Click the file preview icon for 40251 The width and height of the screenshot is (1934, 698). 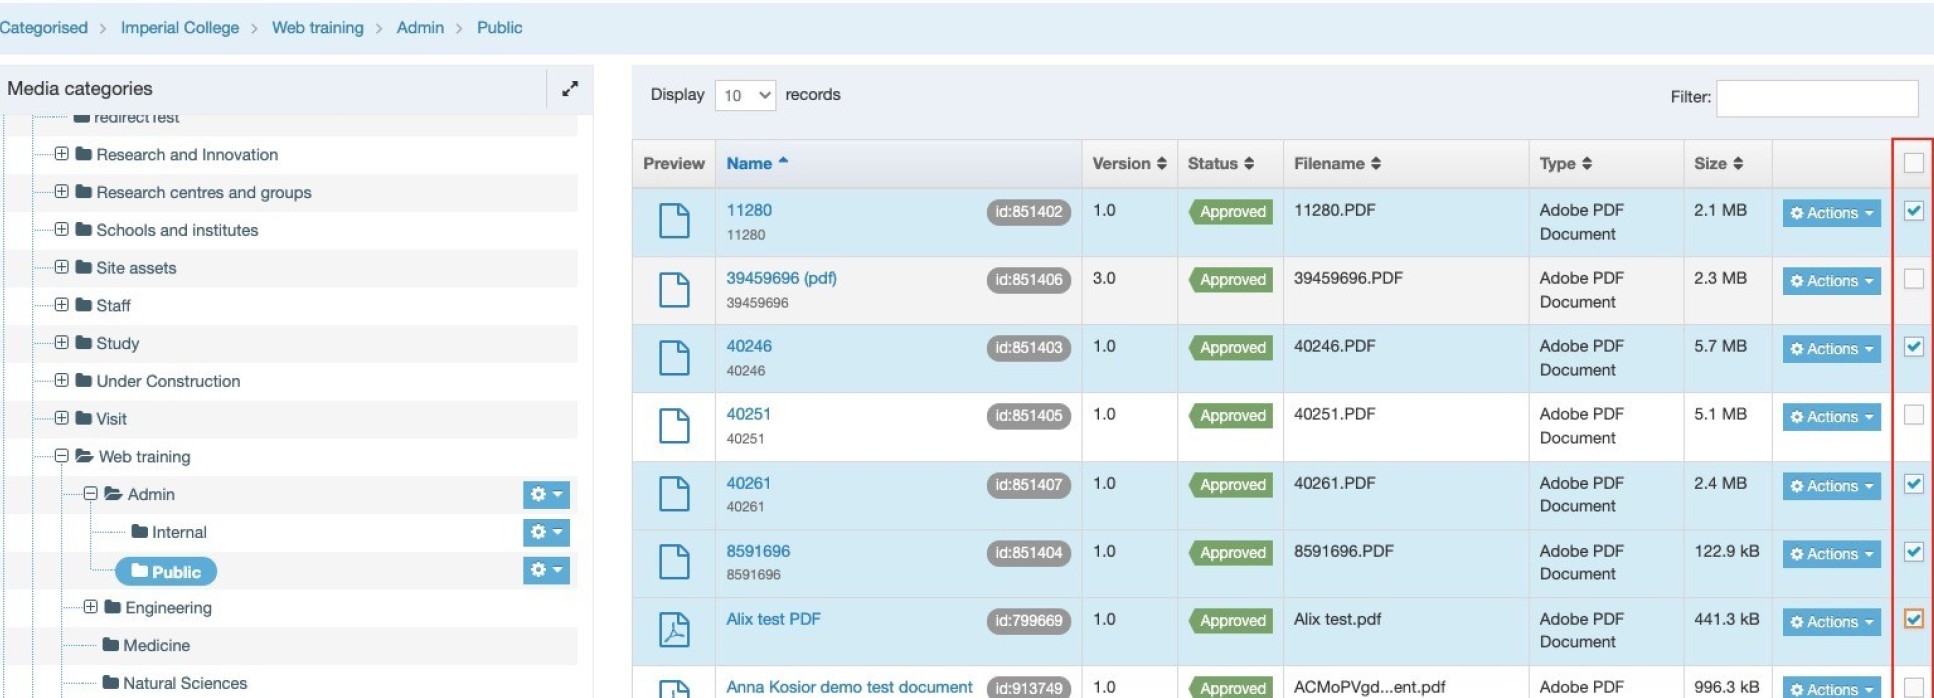click(674, 426)
